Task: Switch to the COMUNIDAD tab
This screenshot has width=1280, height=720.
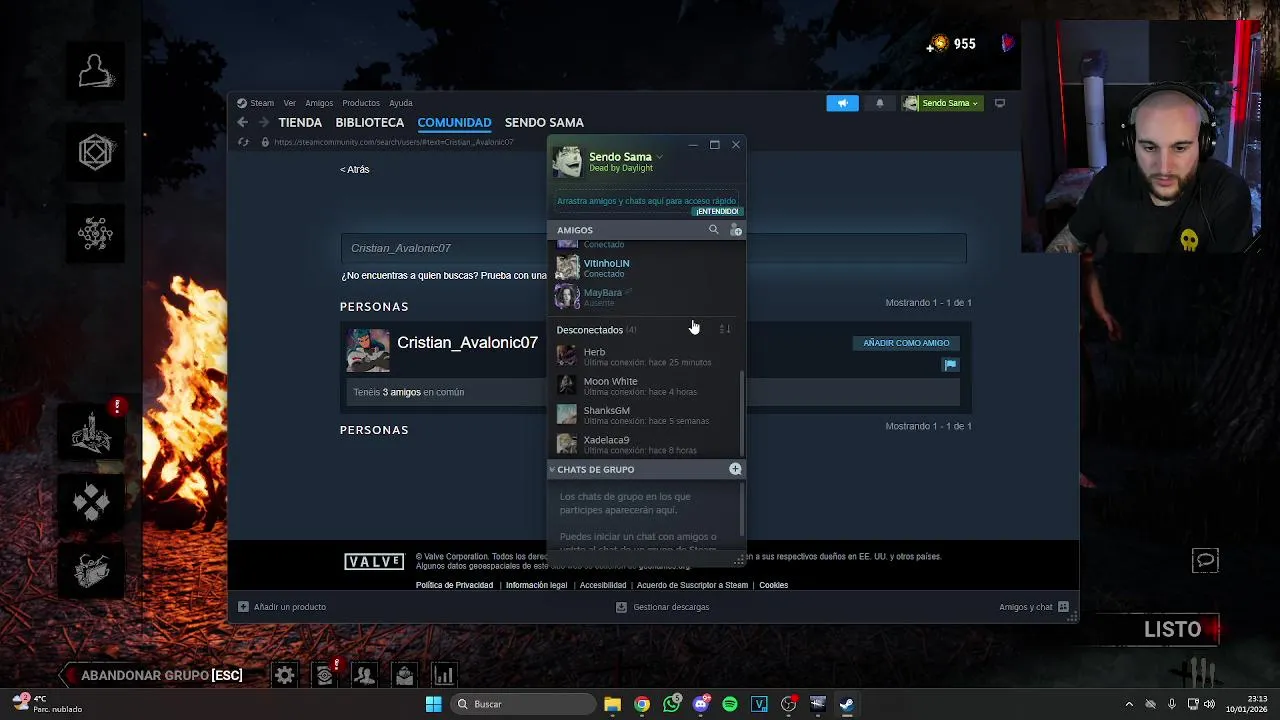Action: pos(454,122)
